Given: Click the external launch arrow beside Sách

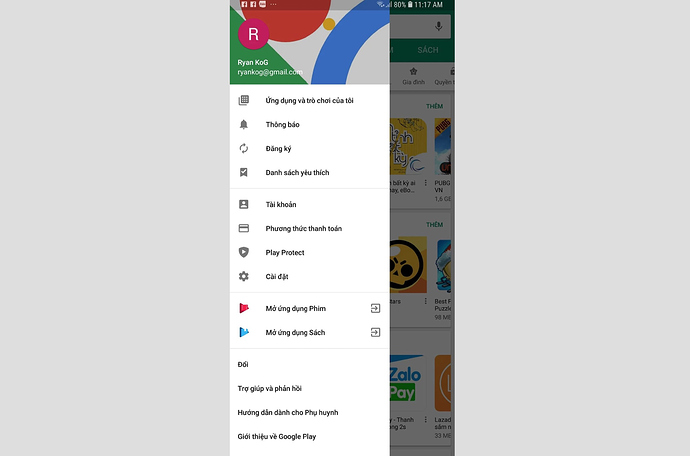Looking at the screenshot, I should click(x=375, y=332).
